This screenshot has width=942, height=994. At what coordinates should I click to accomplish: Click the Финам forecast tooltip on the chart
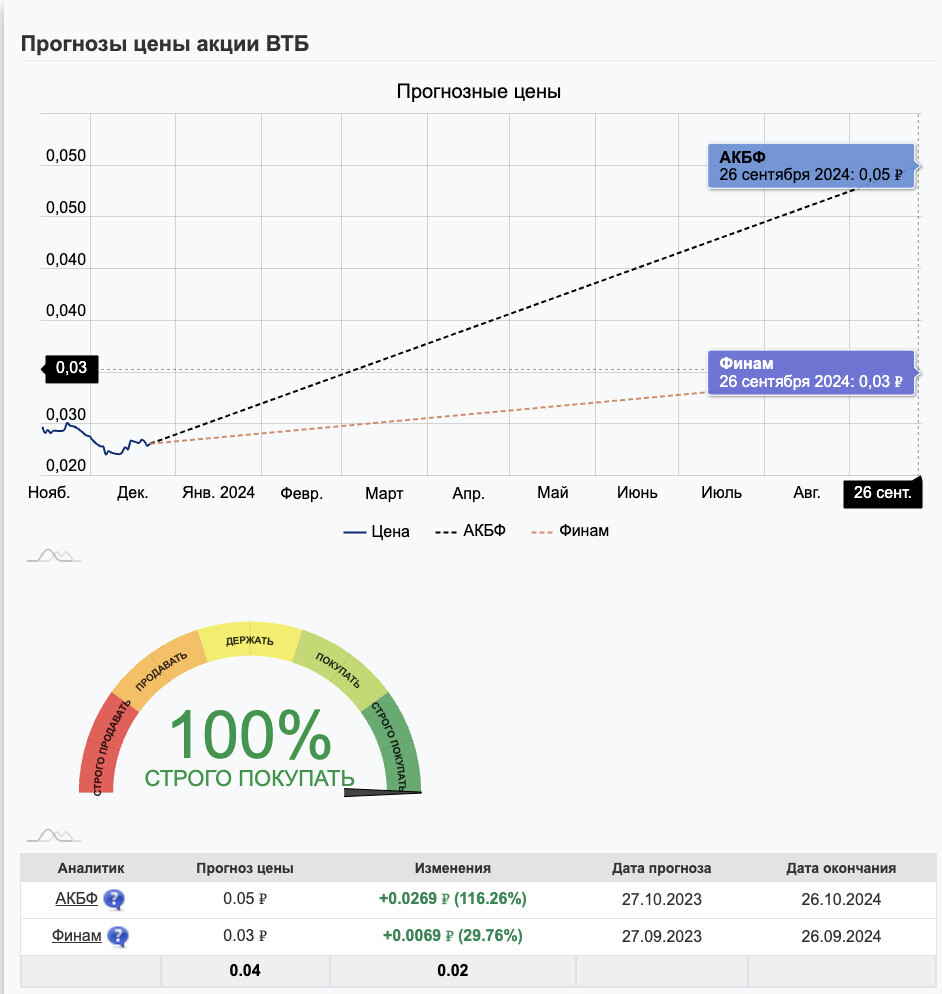[811, 373]
